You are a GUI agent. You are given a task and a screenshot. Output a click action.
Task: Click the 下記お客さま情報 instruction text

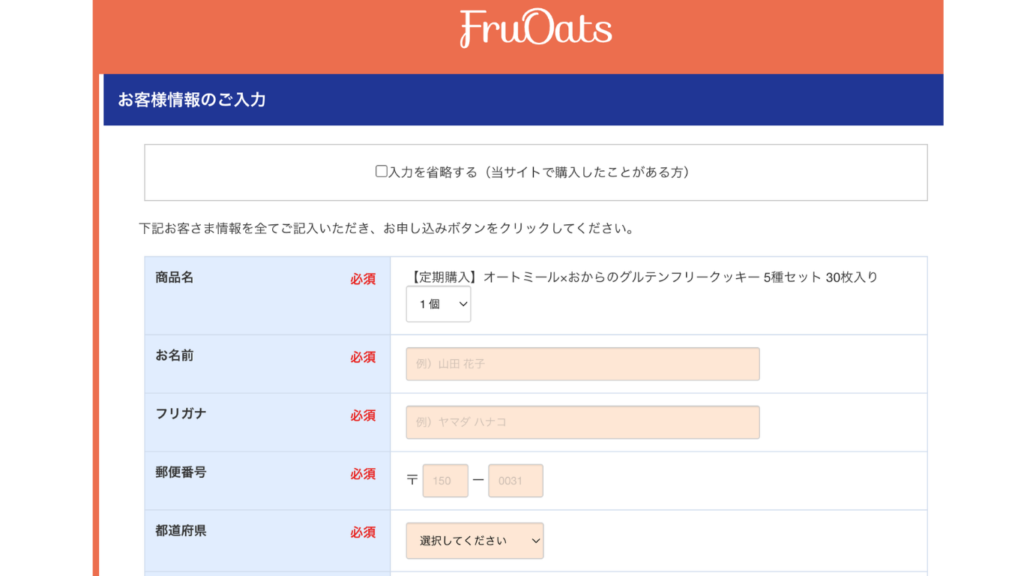(386, 229)
